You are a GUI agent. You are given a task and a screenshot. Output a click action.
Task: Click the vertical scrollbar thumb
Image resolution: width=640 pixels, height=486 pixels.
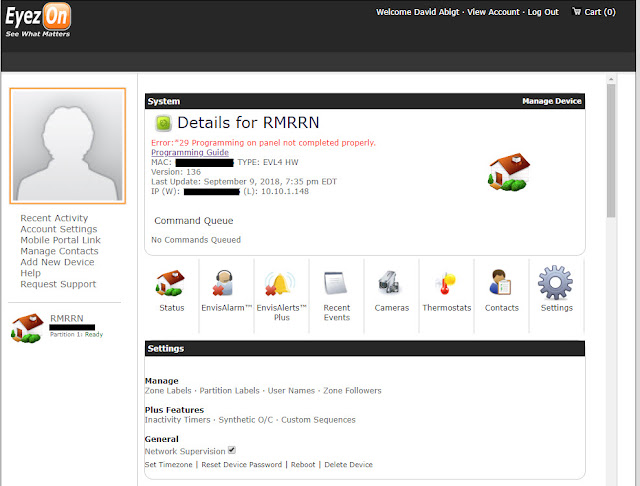(x=611, y=151)
